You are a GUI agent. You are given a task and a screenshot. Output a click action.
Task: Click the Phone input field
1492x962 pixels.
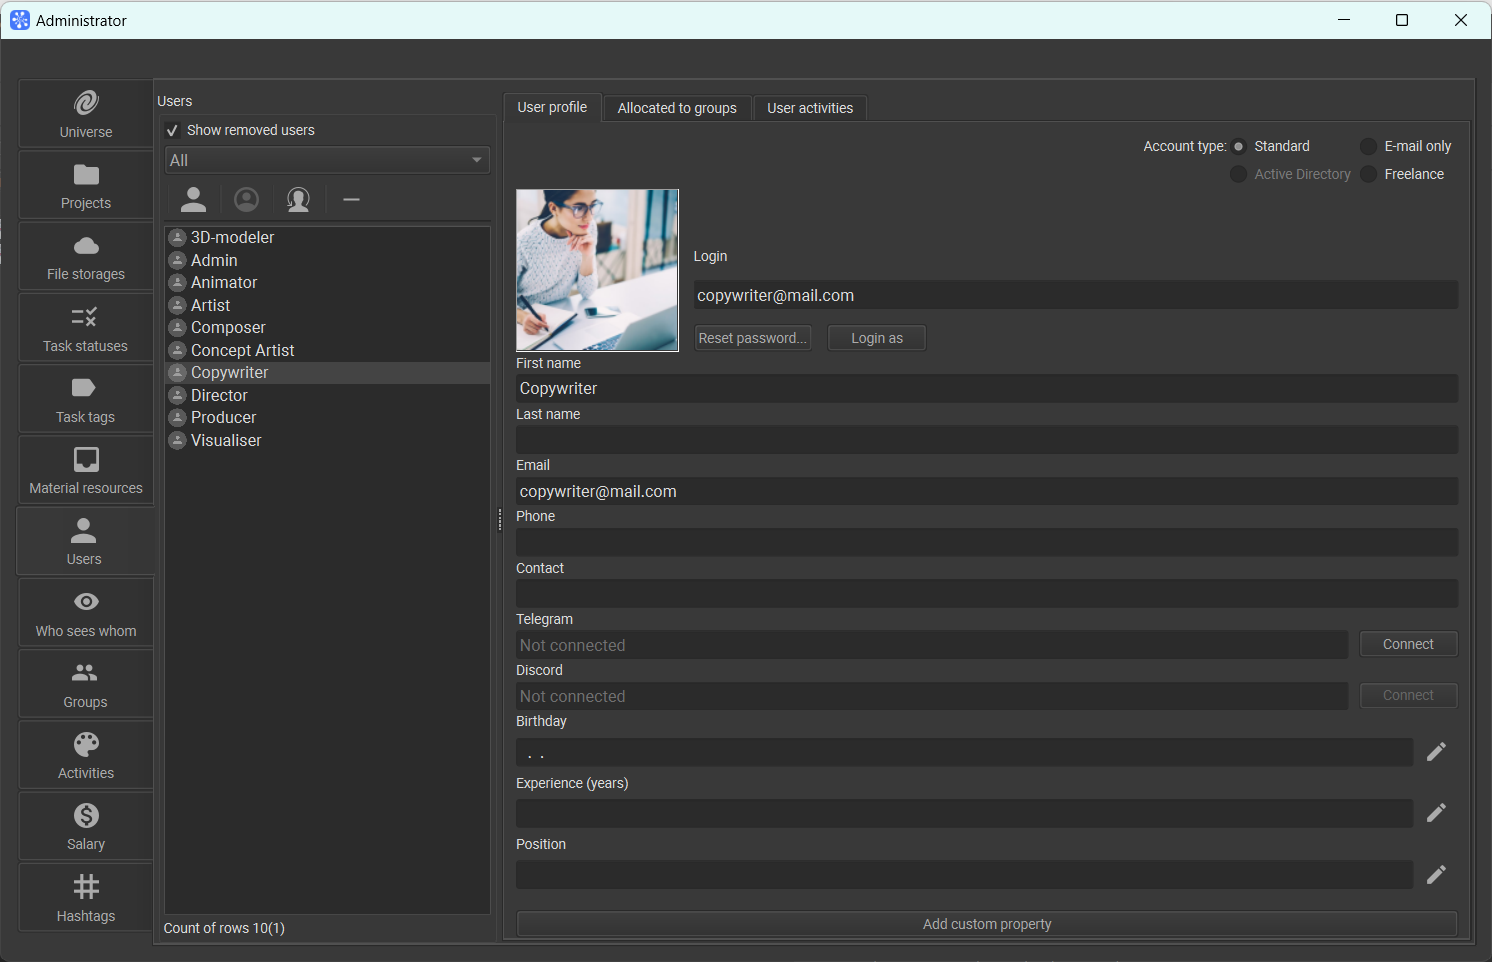(987, 542)
